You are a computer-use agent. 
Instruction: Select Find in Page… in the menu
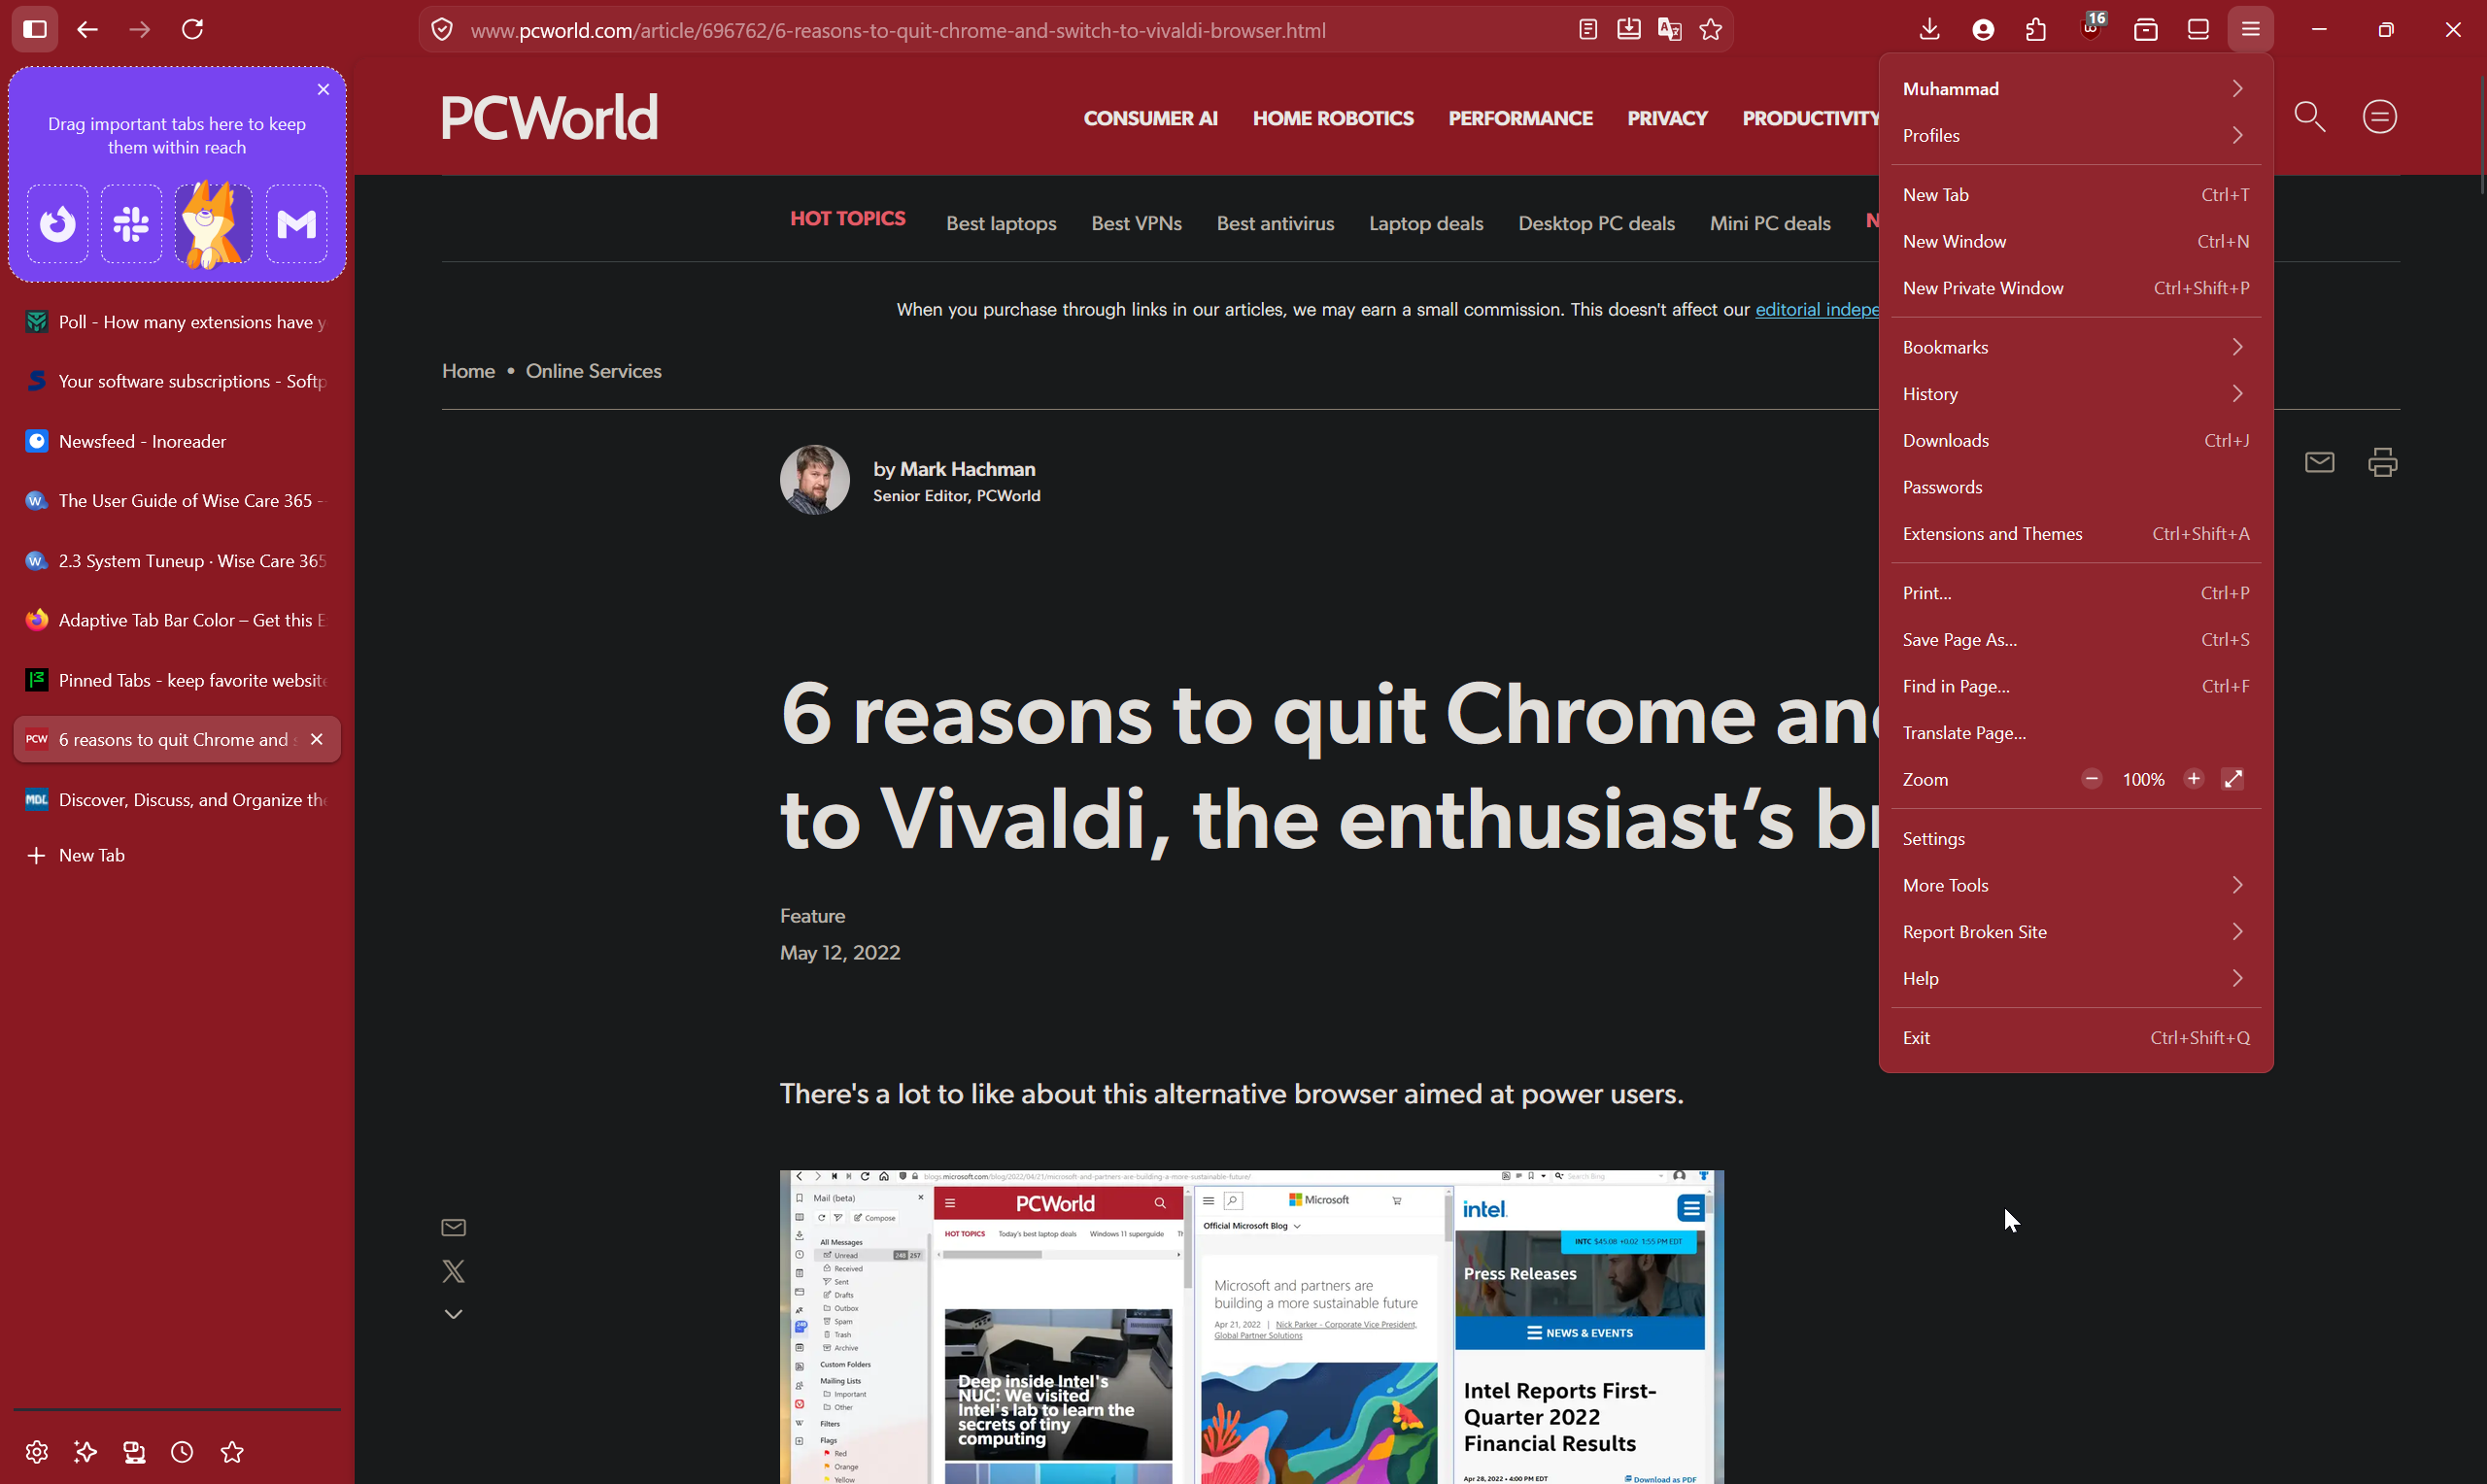[2076, 686]
